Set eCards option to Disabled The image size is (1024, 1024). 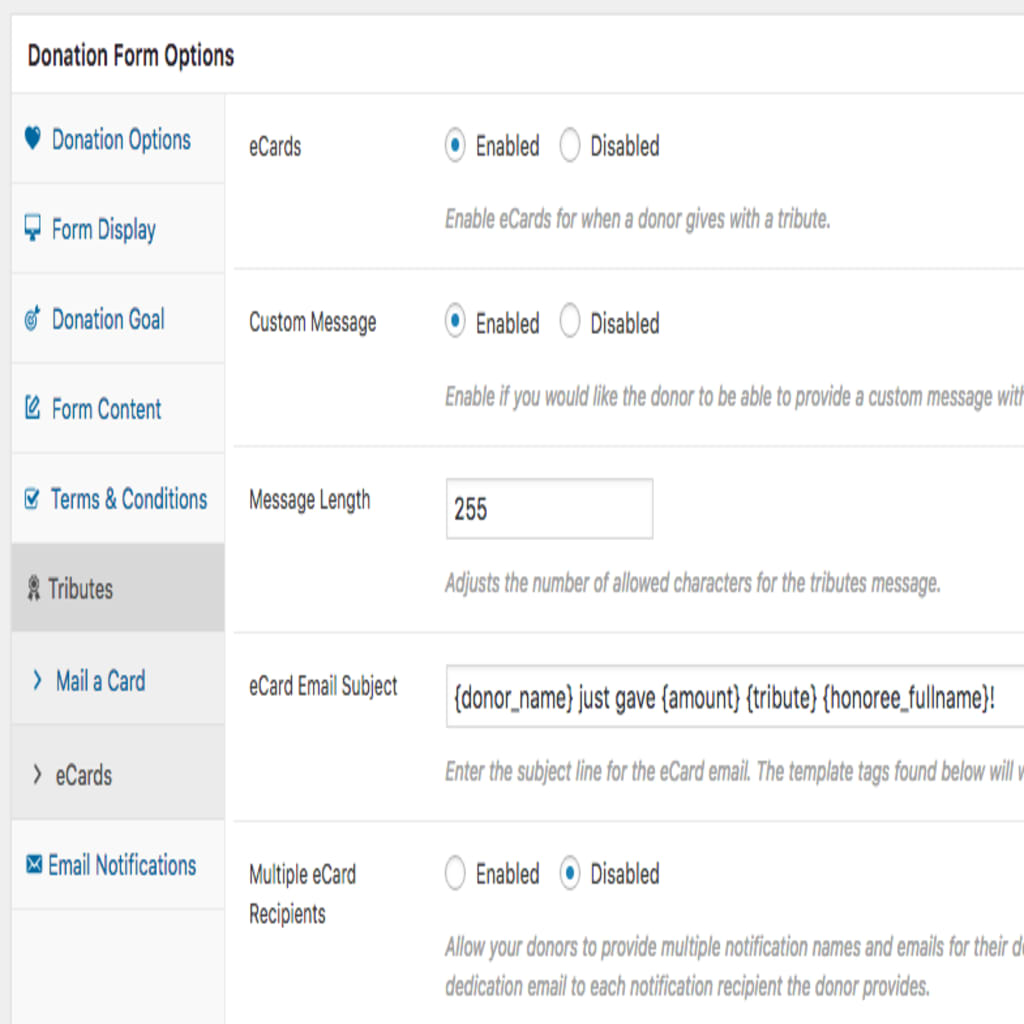pyautogui.click(x=569, y=145)
